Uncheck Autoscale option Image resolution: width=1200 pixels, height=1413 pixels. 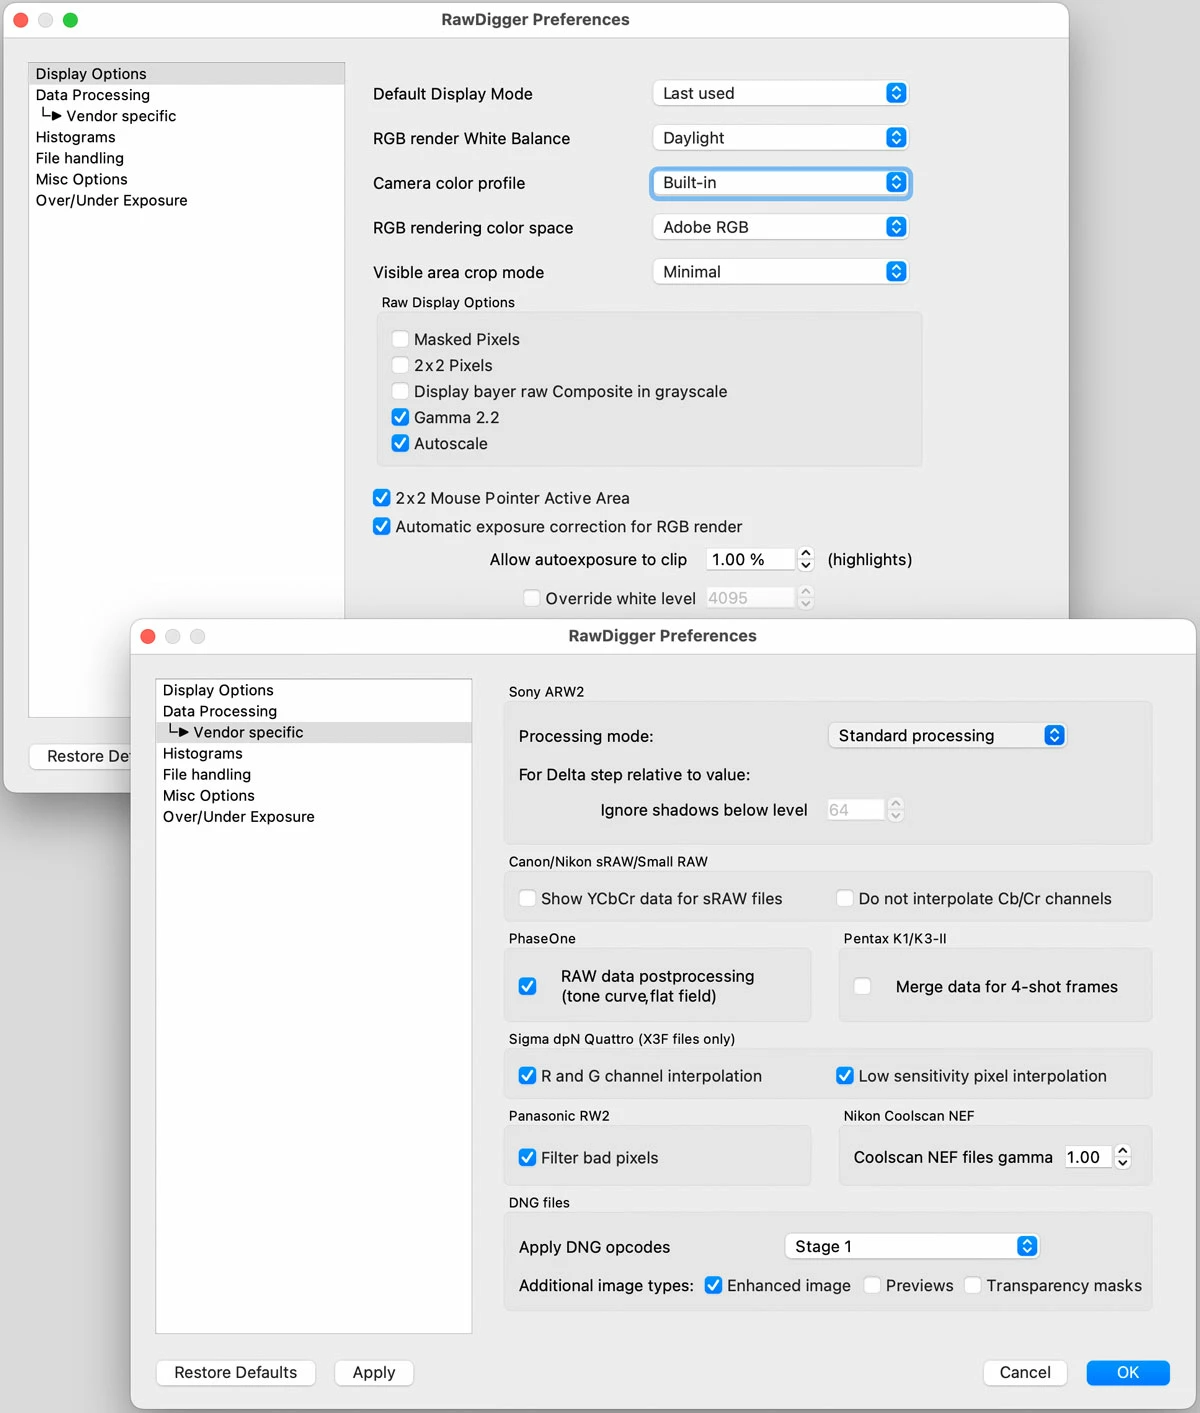[400, 443]
